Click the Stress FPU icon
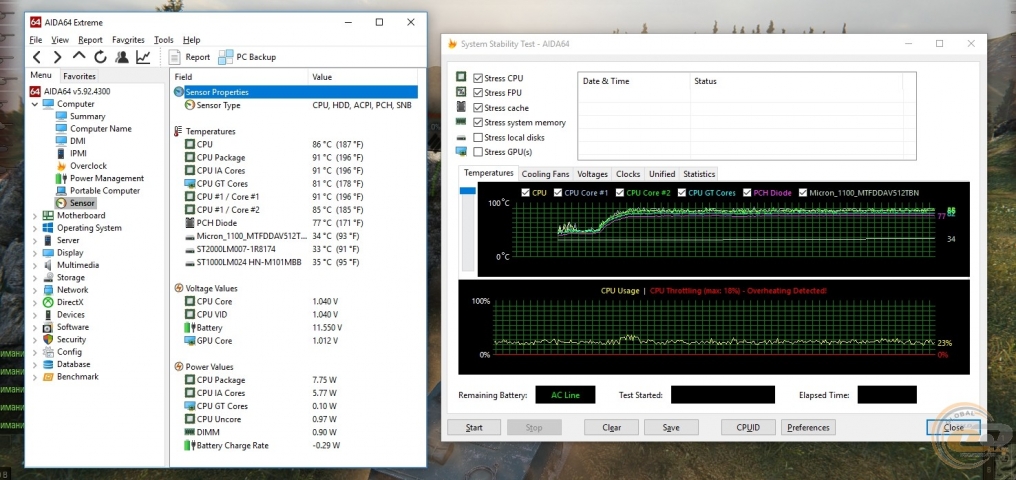The image size is (1016, 480). click(x=461, y=93)
